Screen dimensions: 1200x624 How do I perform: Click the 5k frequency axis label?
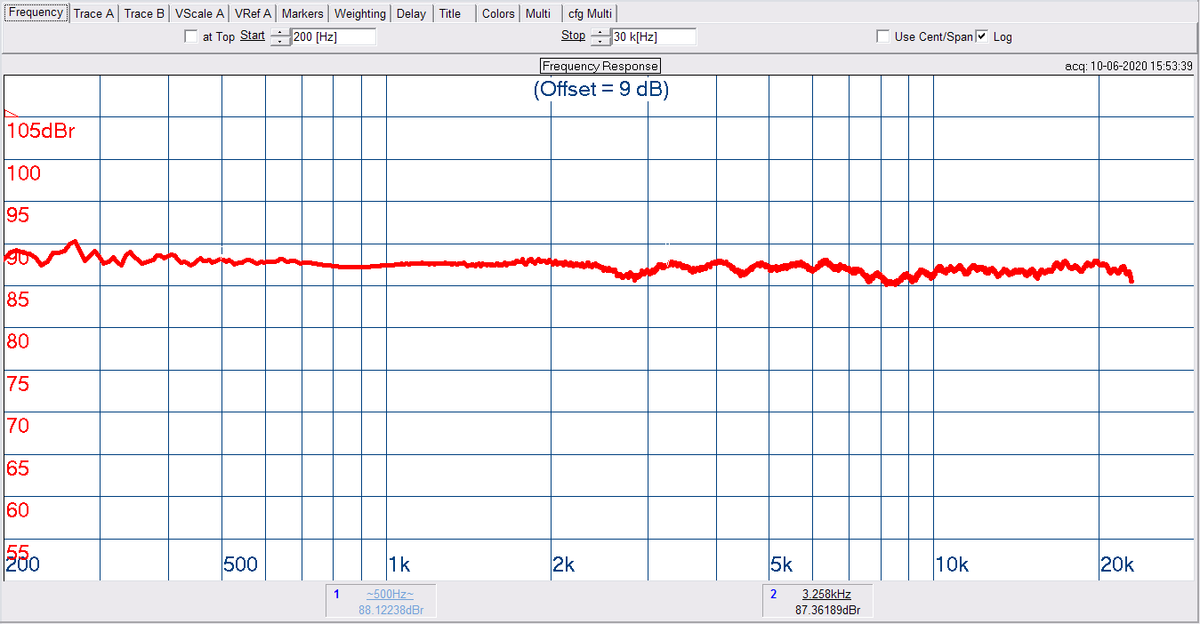pos(782,564)
